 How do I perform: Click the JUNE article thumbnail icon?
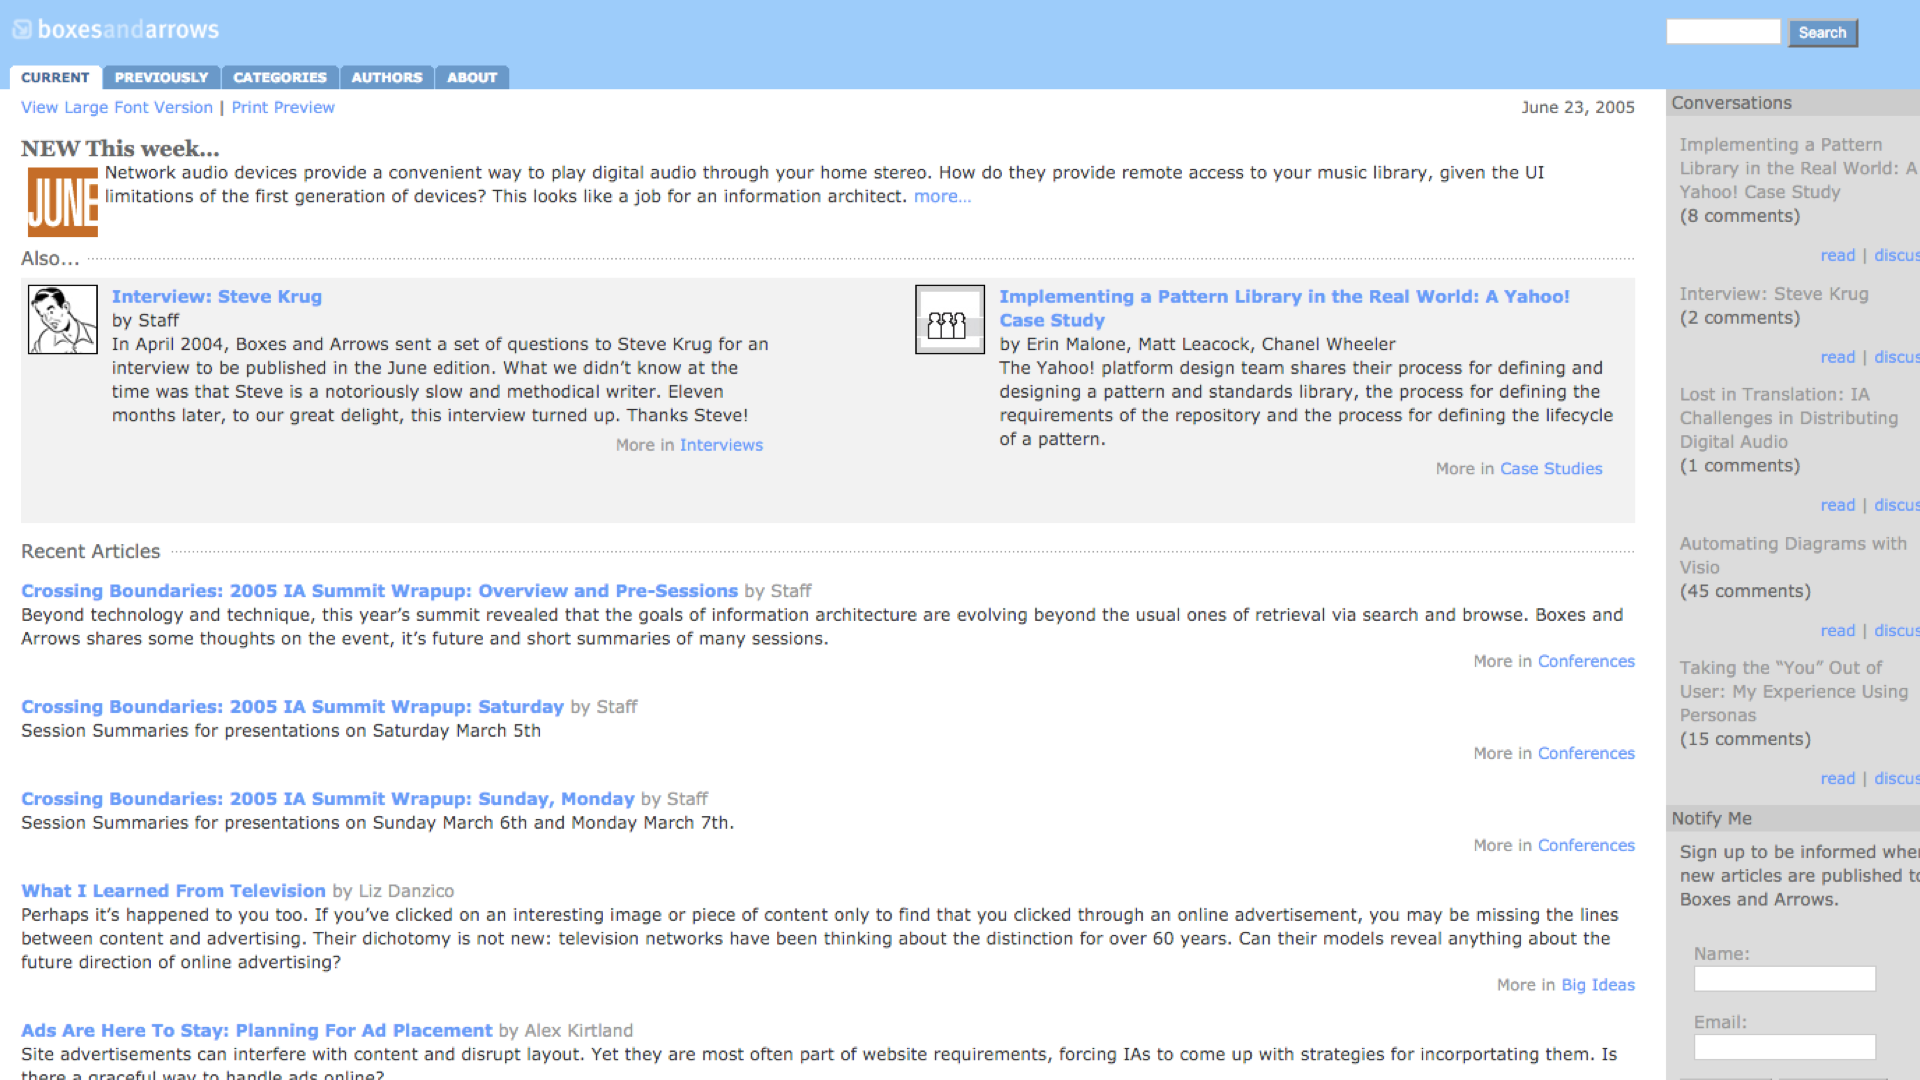[62, 198]
